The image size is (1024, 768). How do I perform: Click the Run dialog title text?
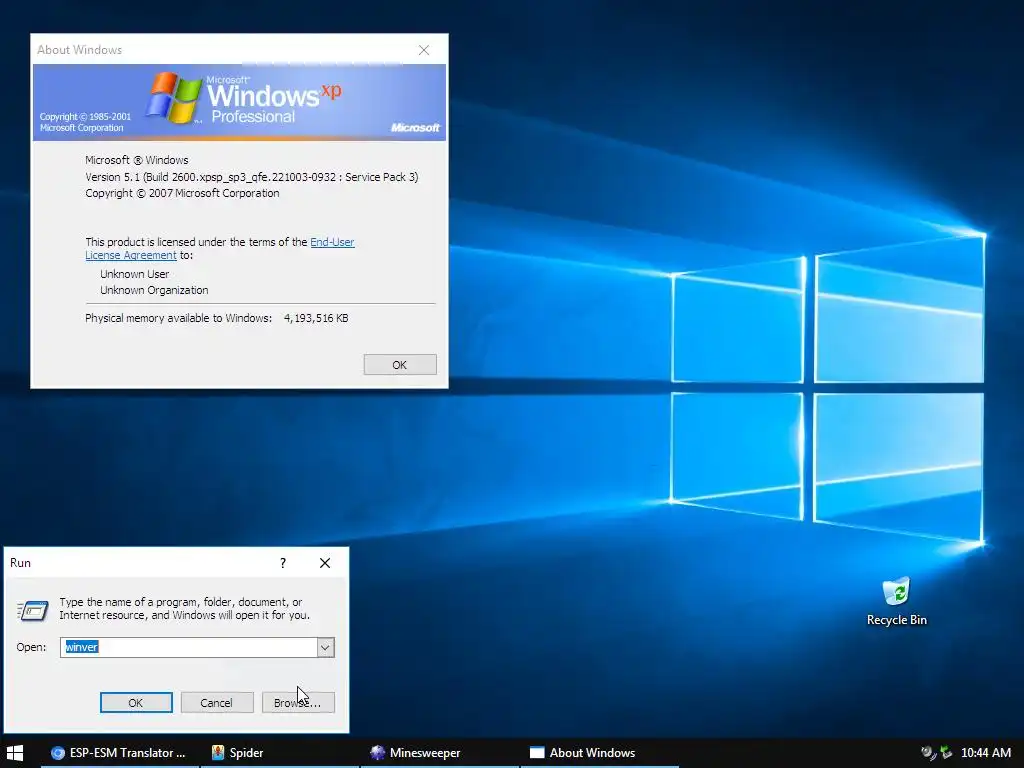(20, 563)
